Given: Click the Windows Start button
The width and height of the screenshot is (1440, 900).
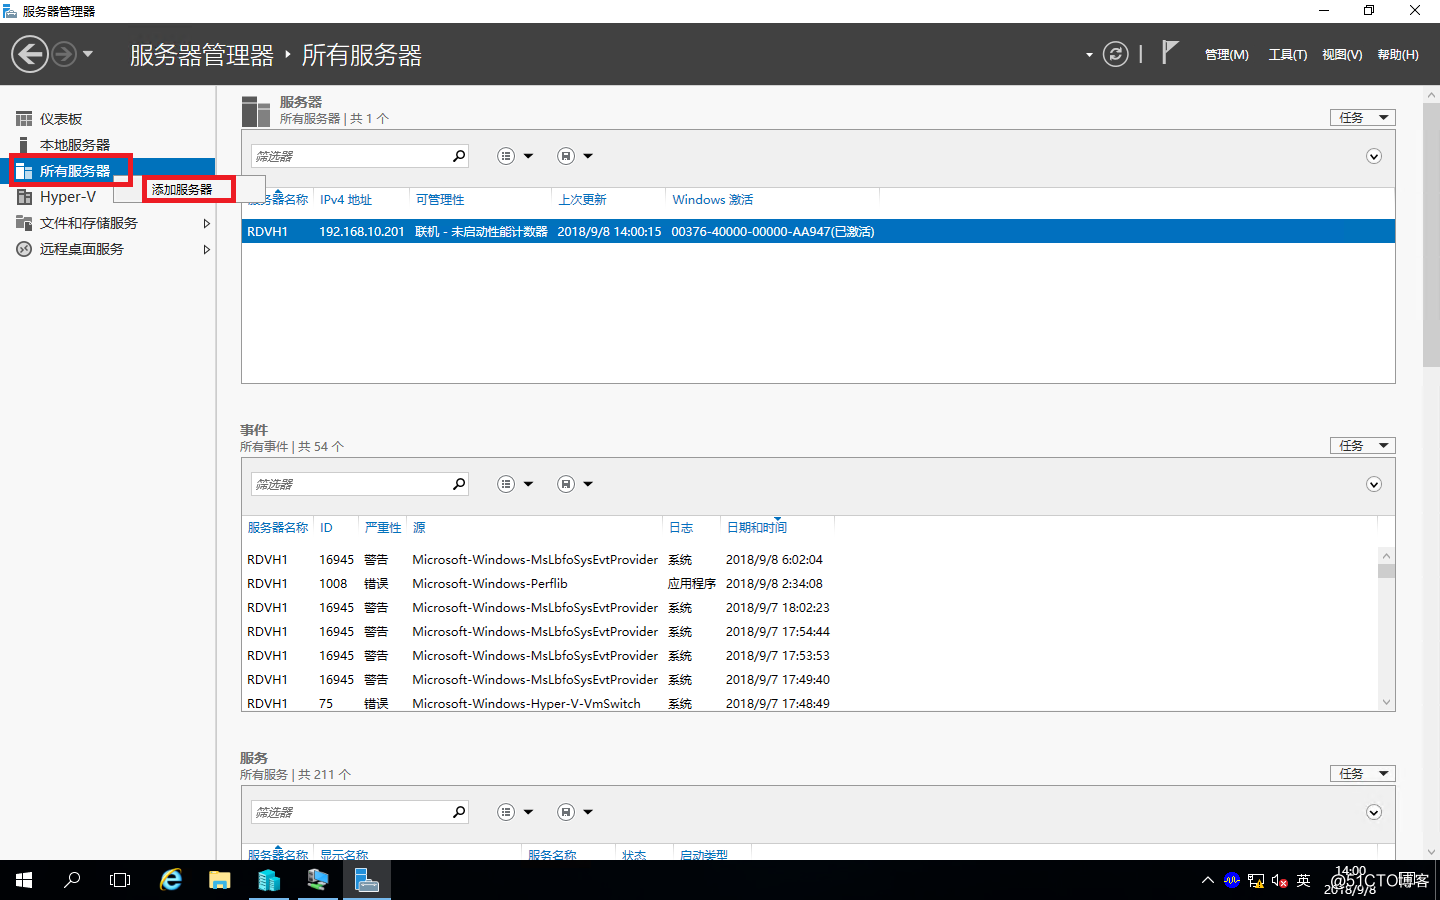Looking at the screenshot, I should [x=24, y=880].
